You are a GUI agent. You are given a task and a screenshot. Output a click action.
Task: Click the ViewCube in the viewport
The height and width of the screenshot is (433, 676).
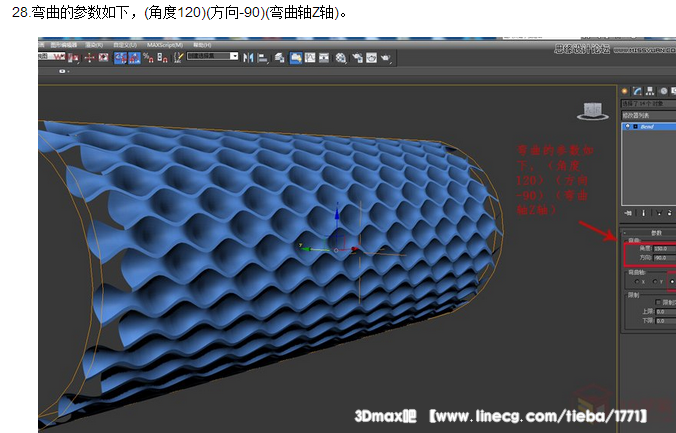pos(592,111)
